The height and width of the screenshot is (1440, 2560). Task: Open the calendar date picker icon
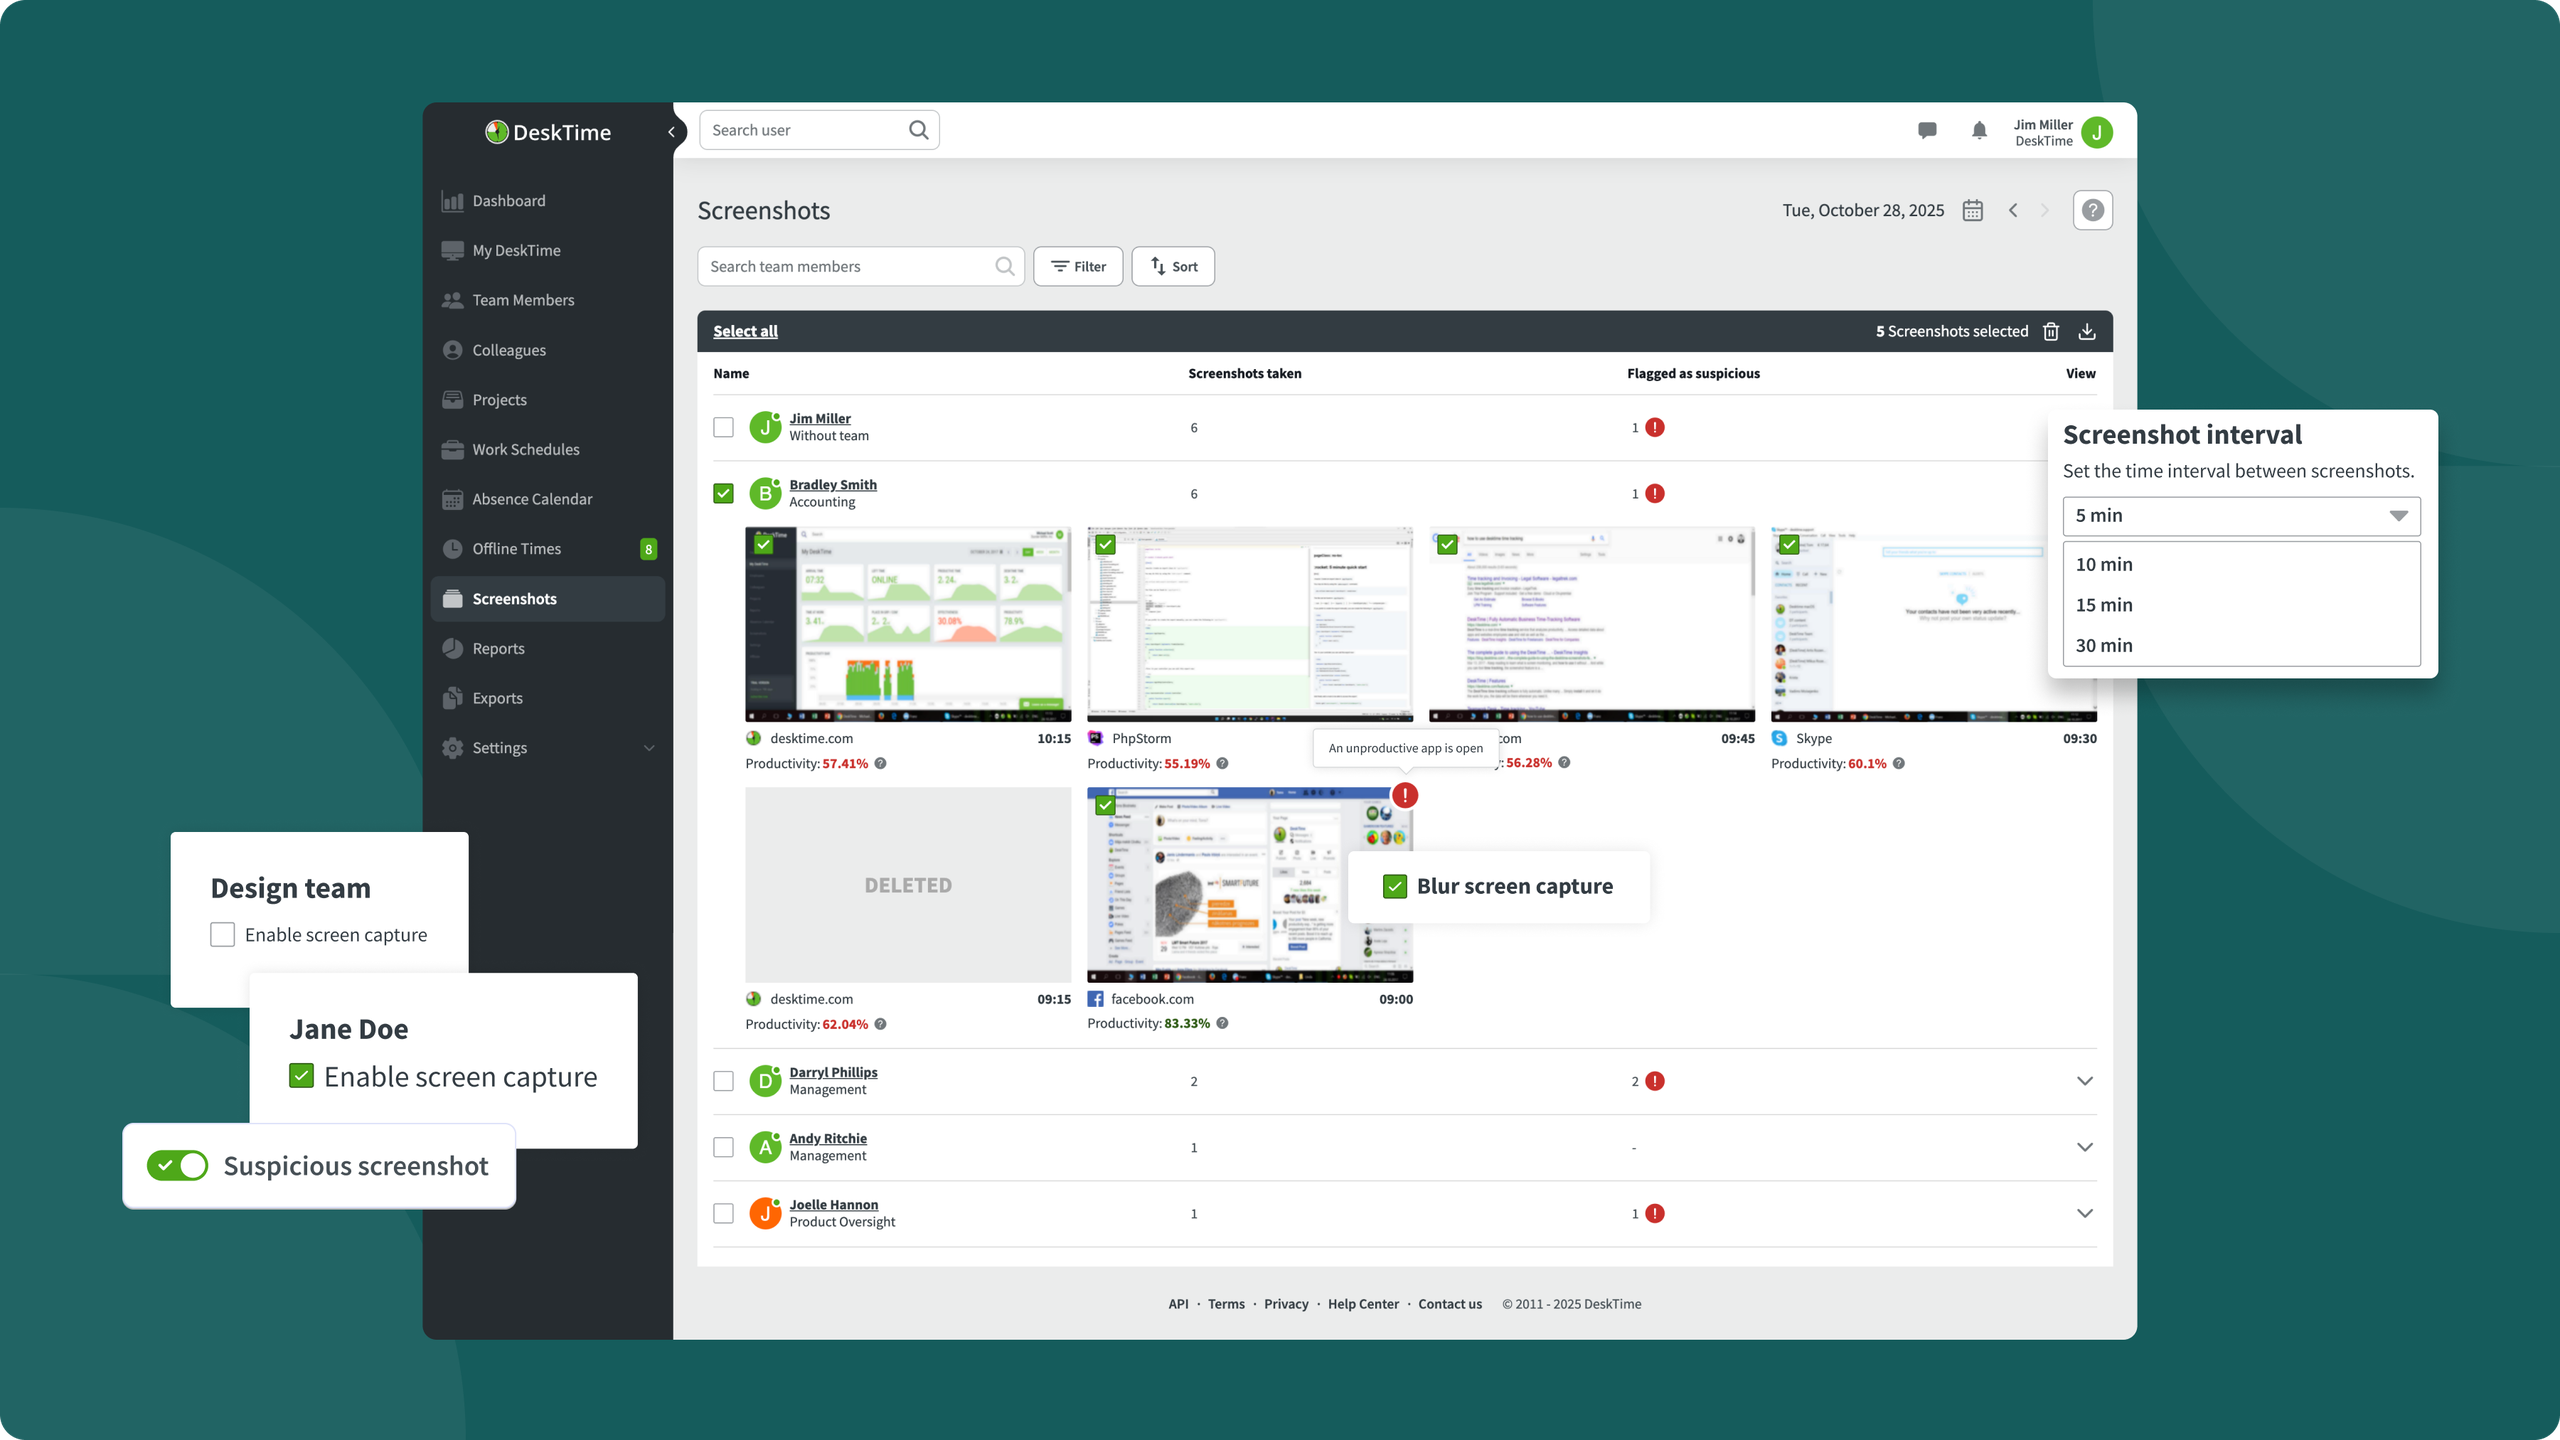[x=1972, y=210]
